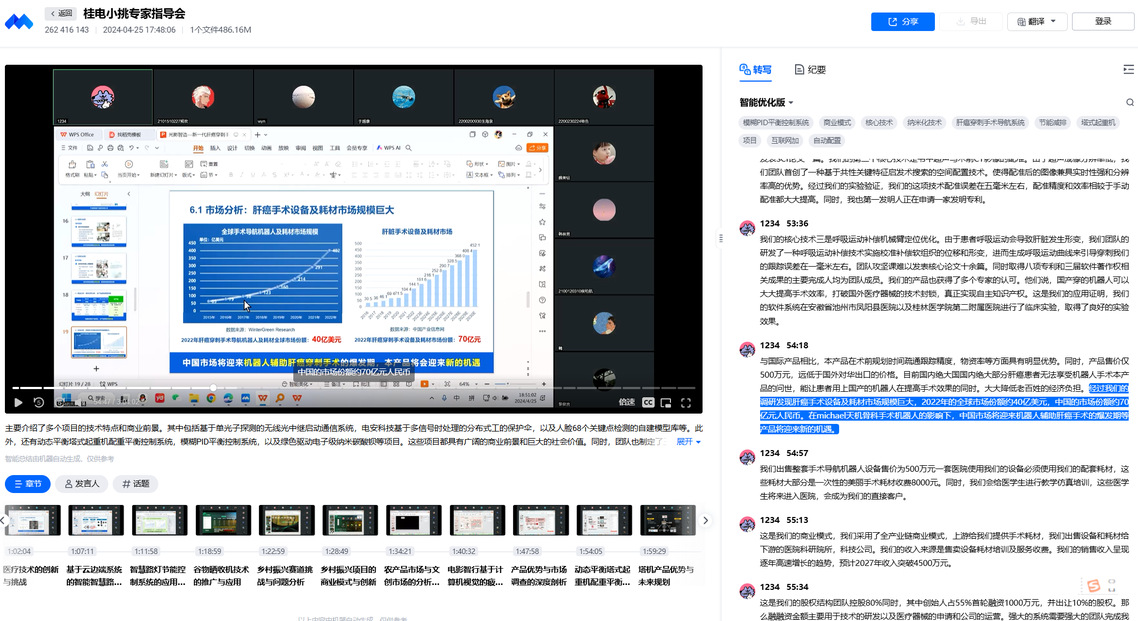The width and height of the screenshot is (1138, 621).
Task: Click the blue 分享 share button
Action: coord(902,21)
